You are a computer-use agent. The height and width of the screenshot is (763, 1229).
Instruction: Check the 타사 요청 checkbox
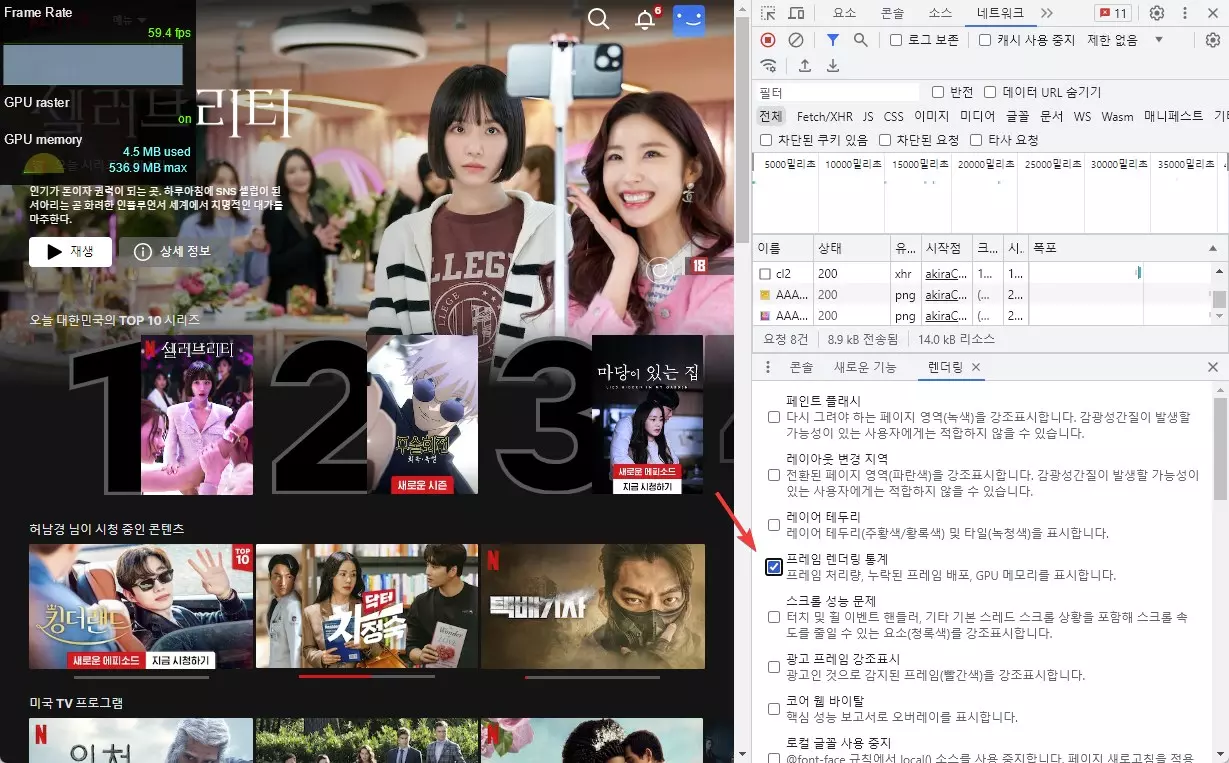(977, 140)
